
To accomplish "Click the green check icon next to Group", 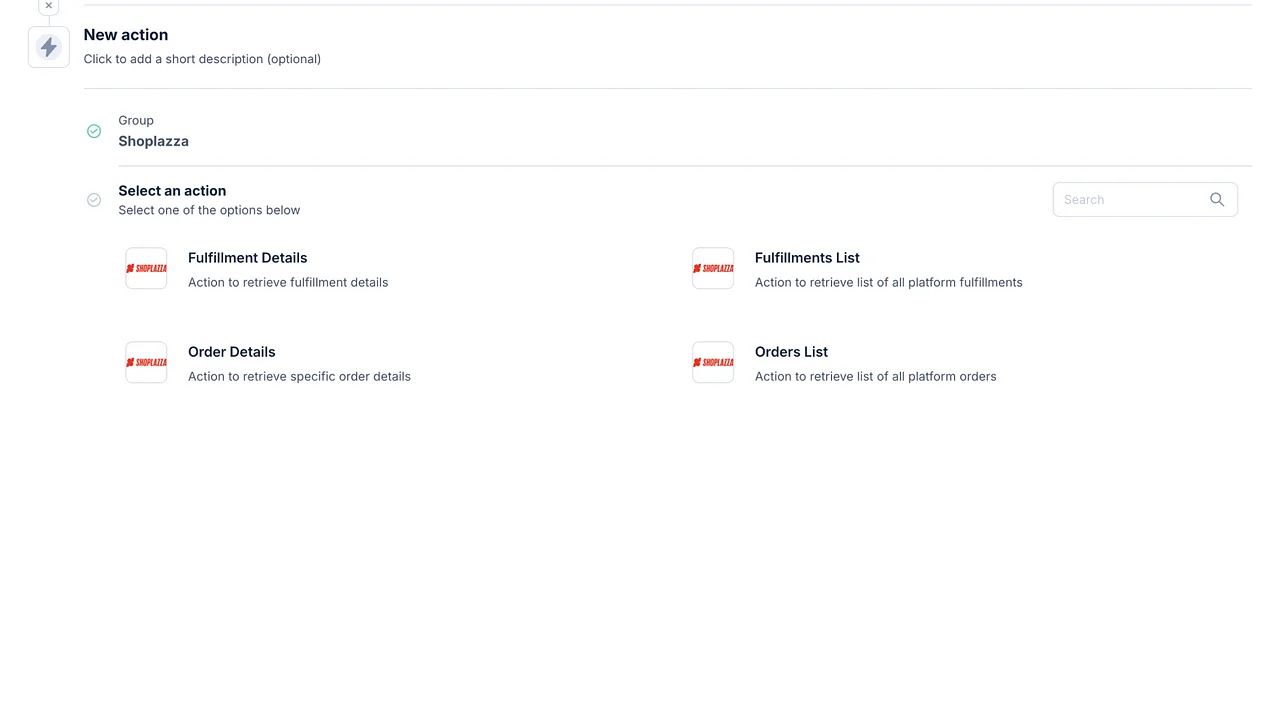I will 94,131.
